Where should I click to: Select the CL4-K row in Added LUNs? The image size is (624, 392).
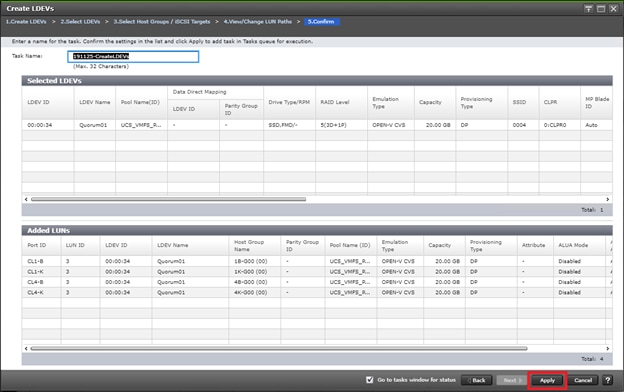317,292
